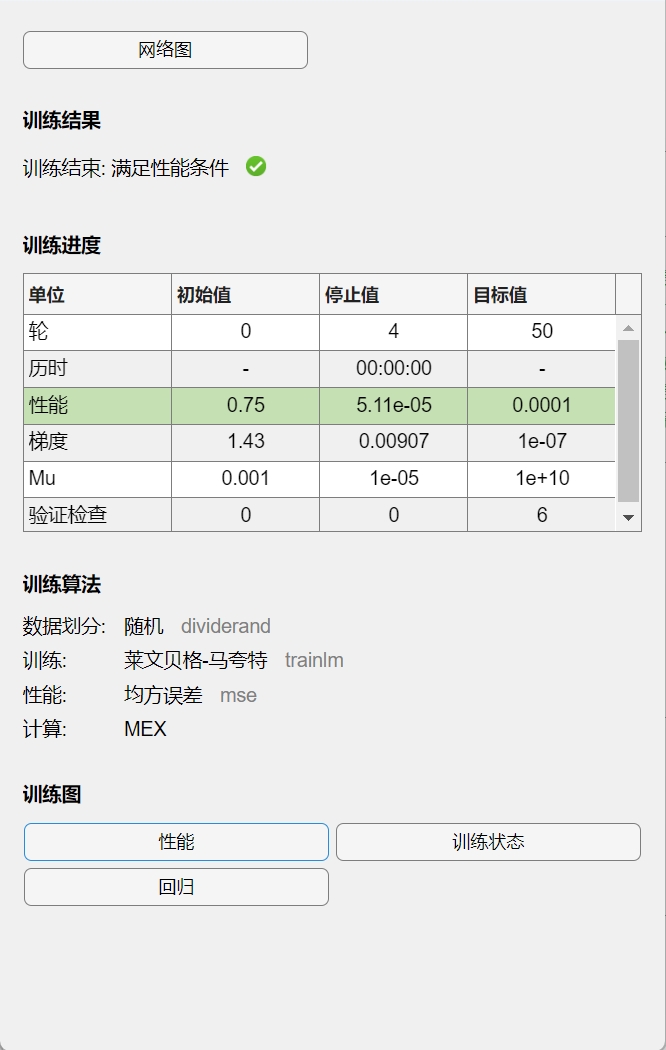Select the Mu row label
The height and width of the screenshot is (1050, 666).
point(97,478)
